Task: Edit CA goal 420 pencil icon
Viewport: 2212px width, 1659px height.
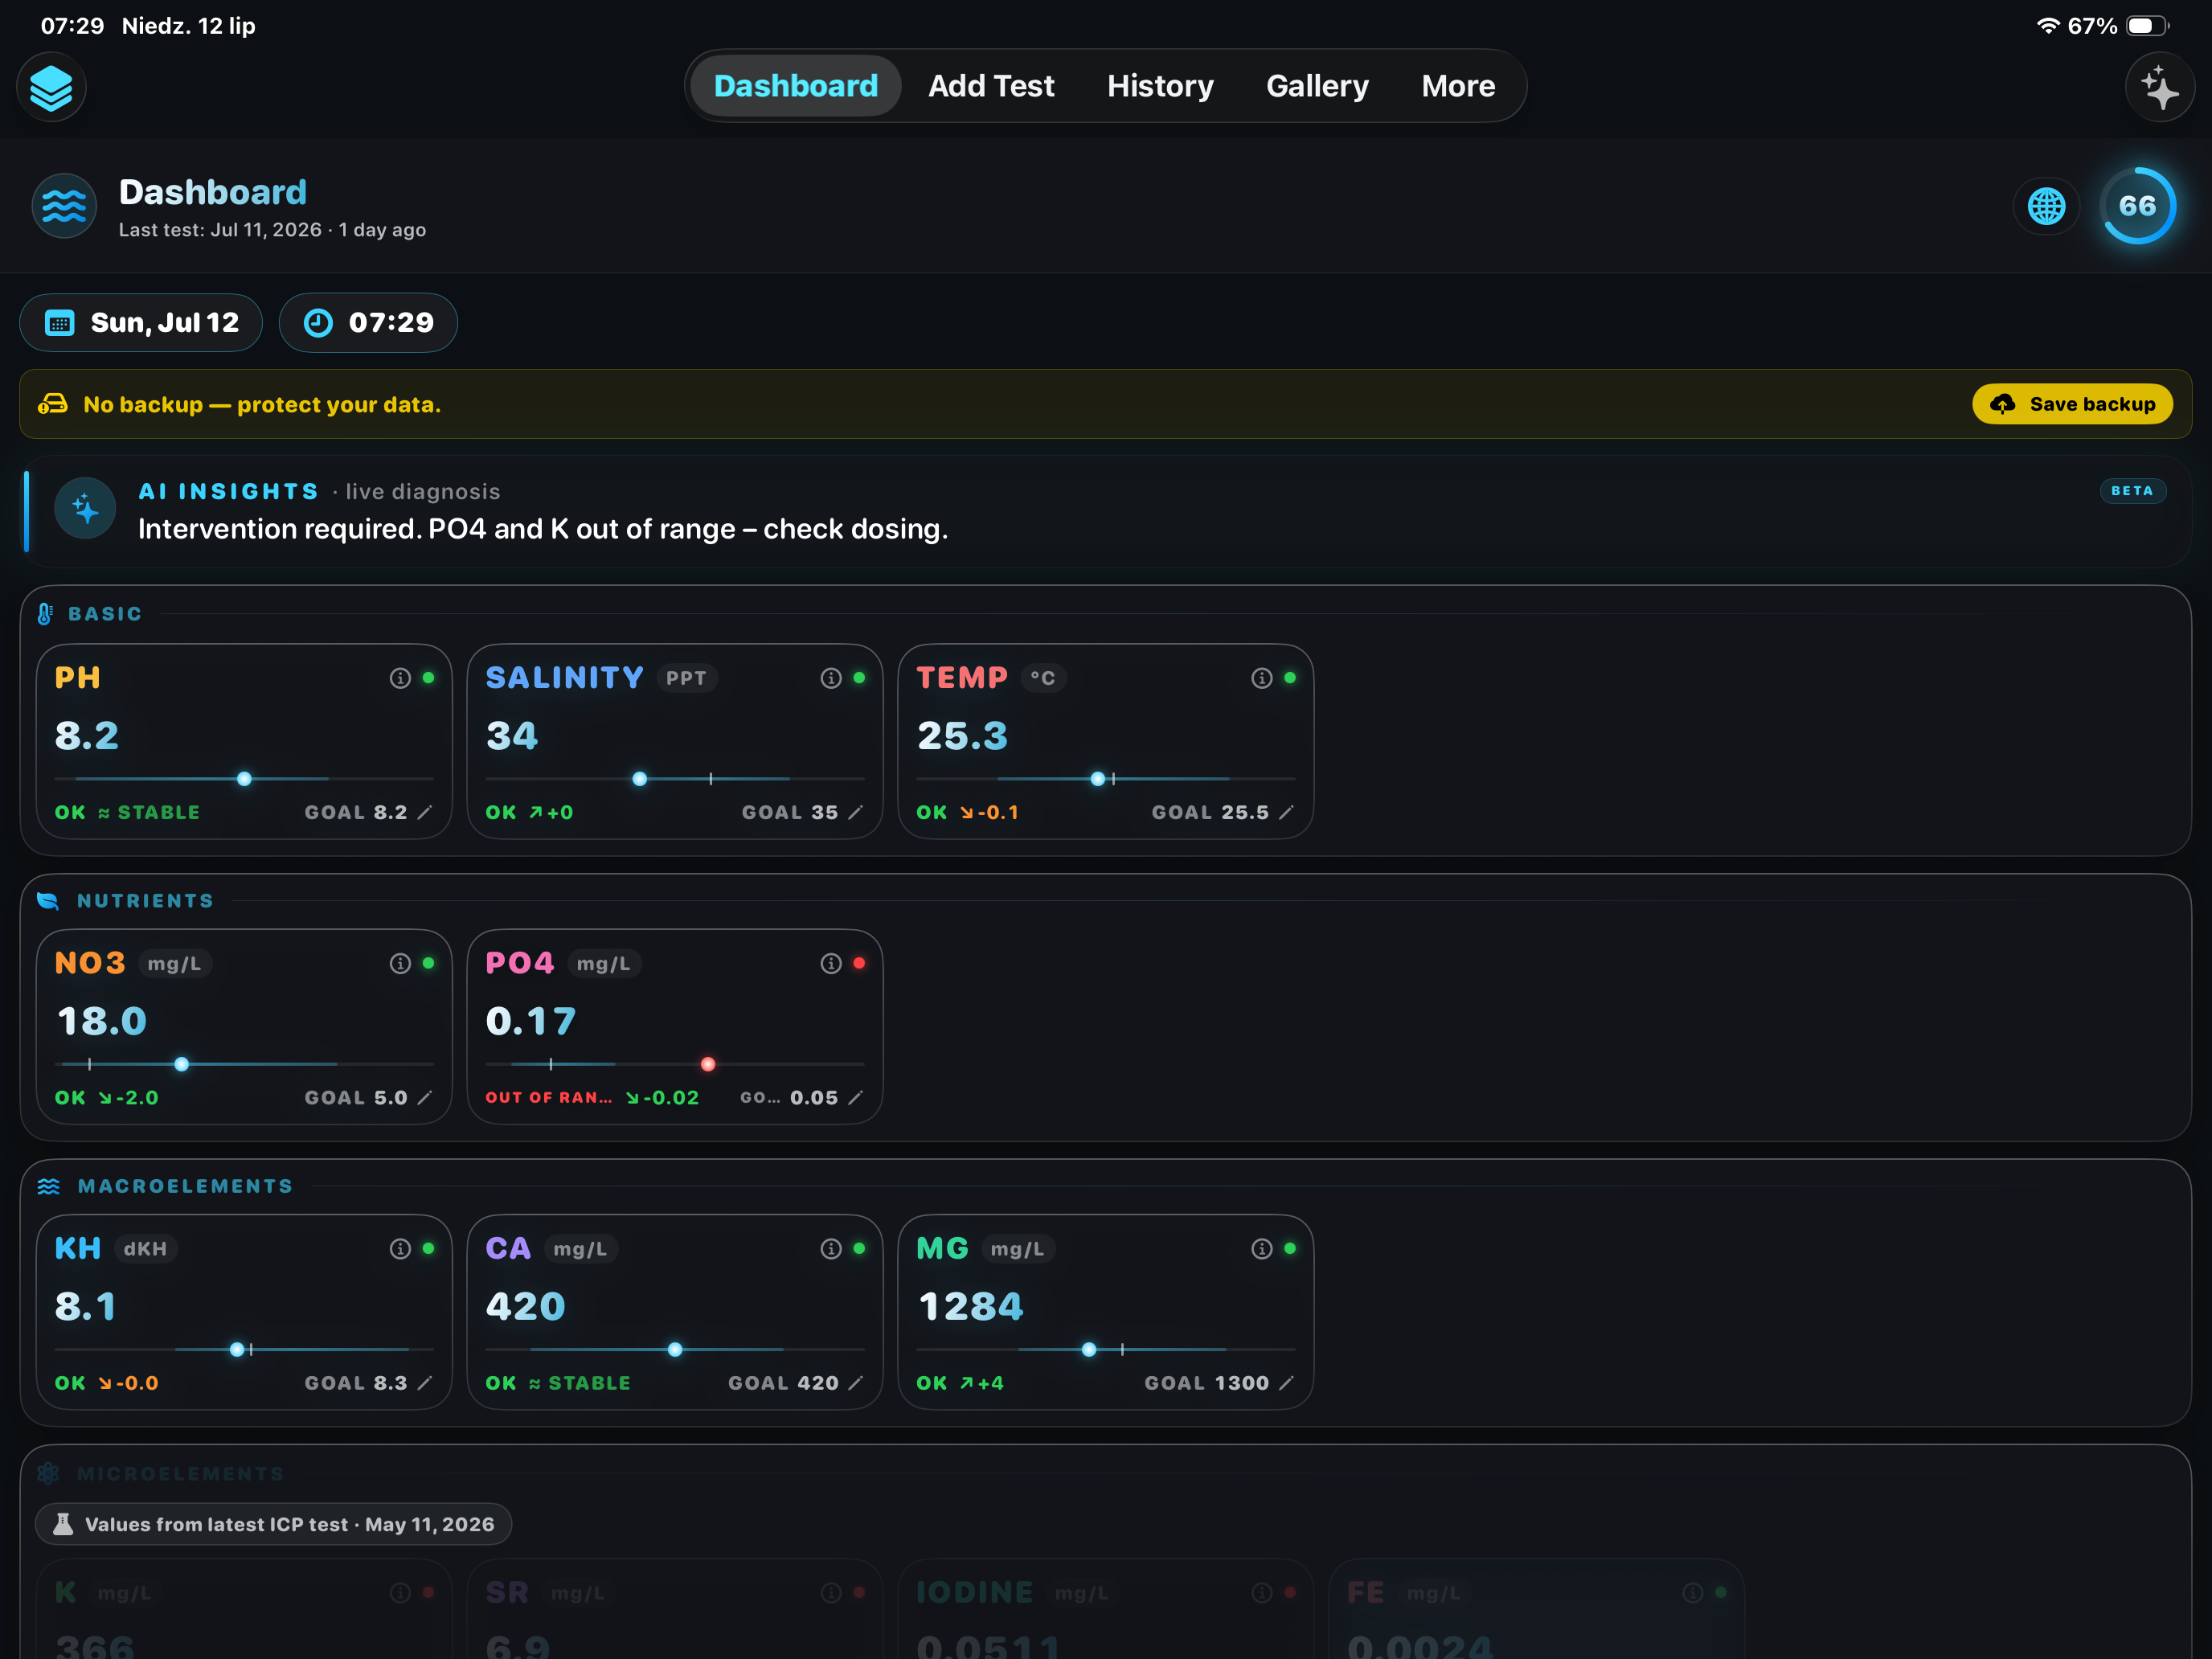Action: (x=856, y=1382)
